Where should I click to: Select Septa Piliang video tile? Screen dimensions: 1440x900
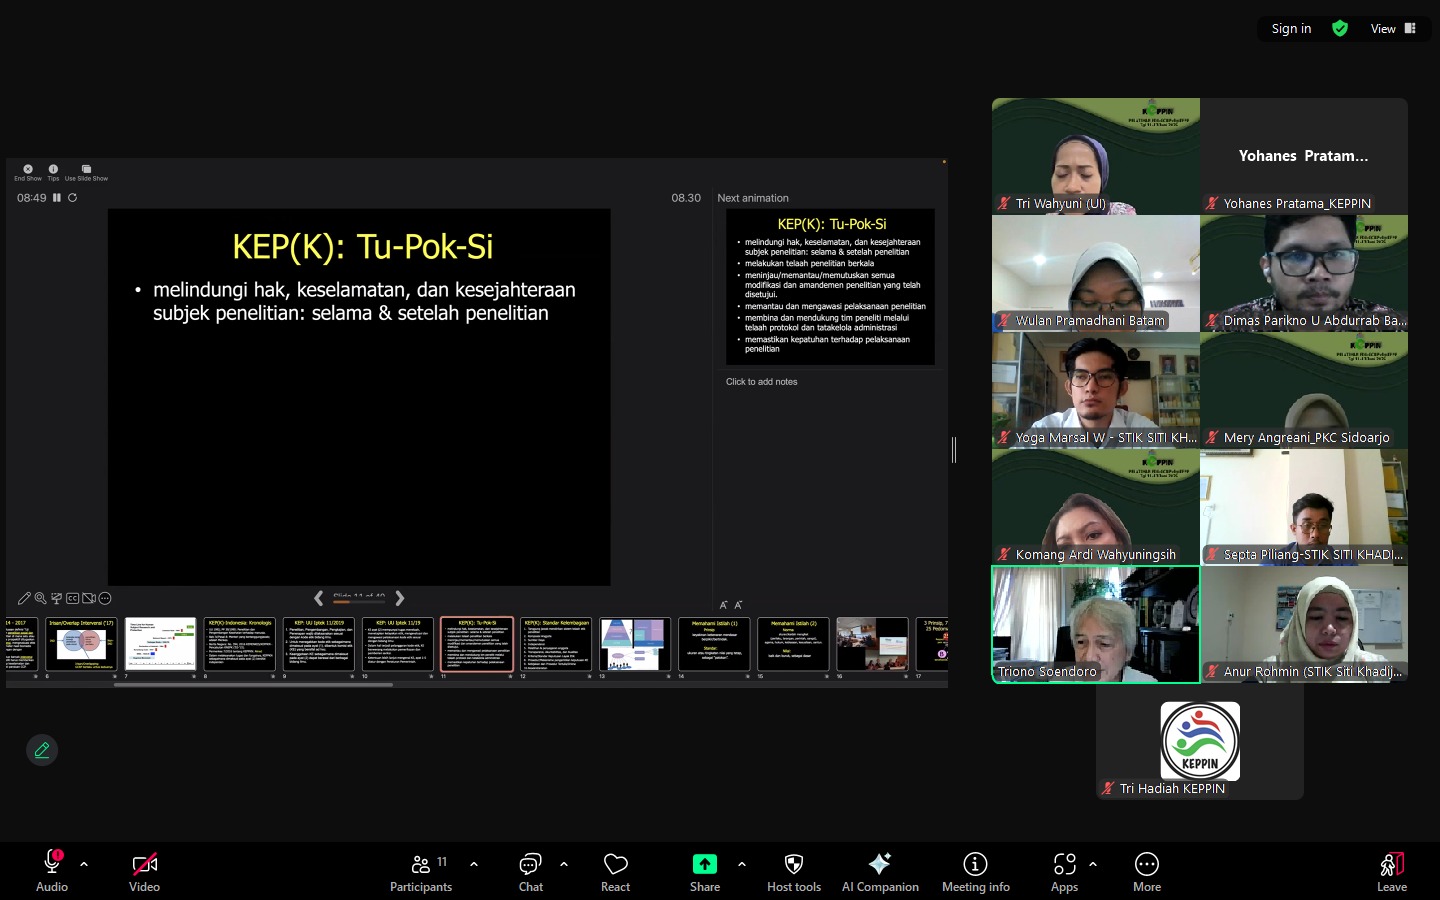[x=1304, y=507]
